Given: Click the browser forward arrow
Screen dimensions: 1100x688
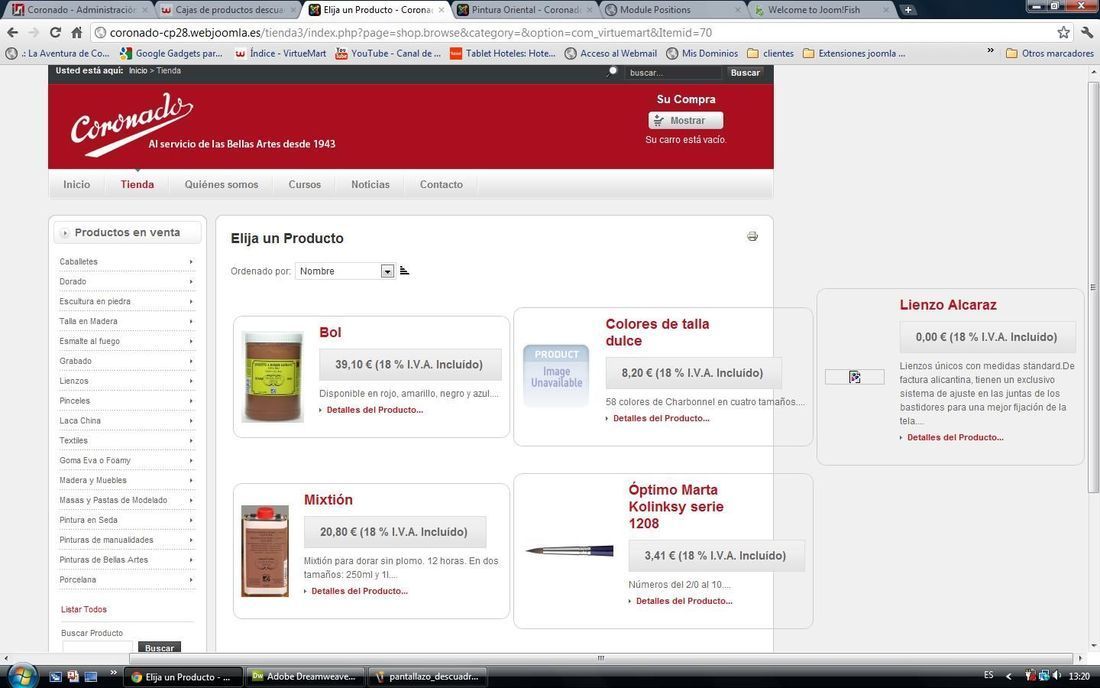Looking at the screenshot, I should pos(33,32).
